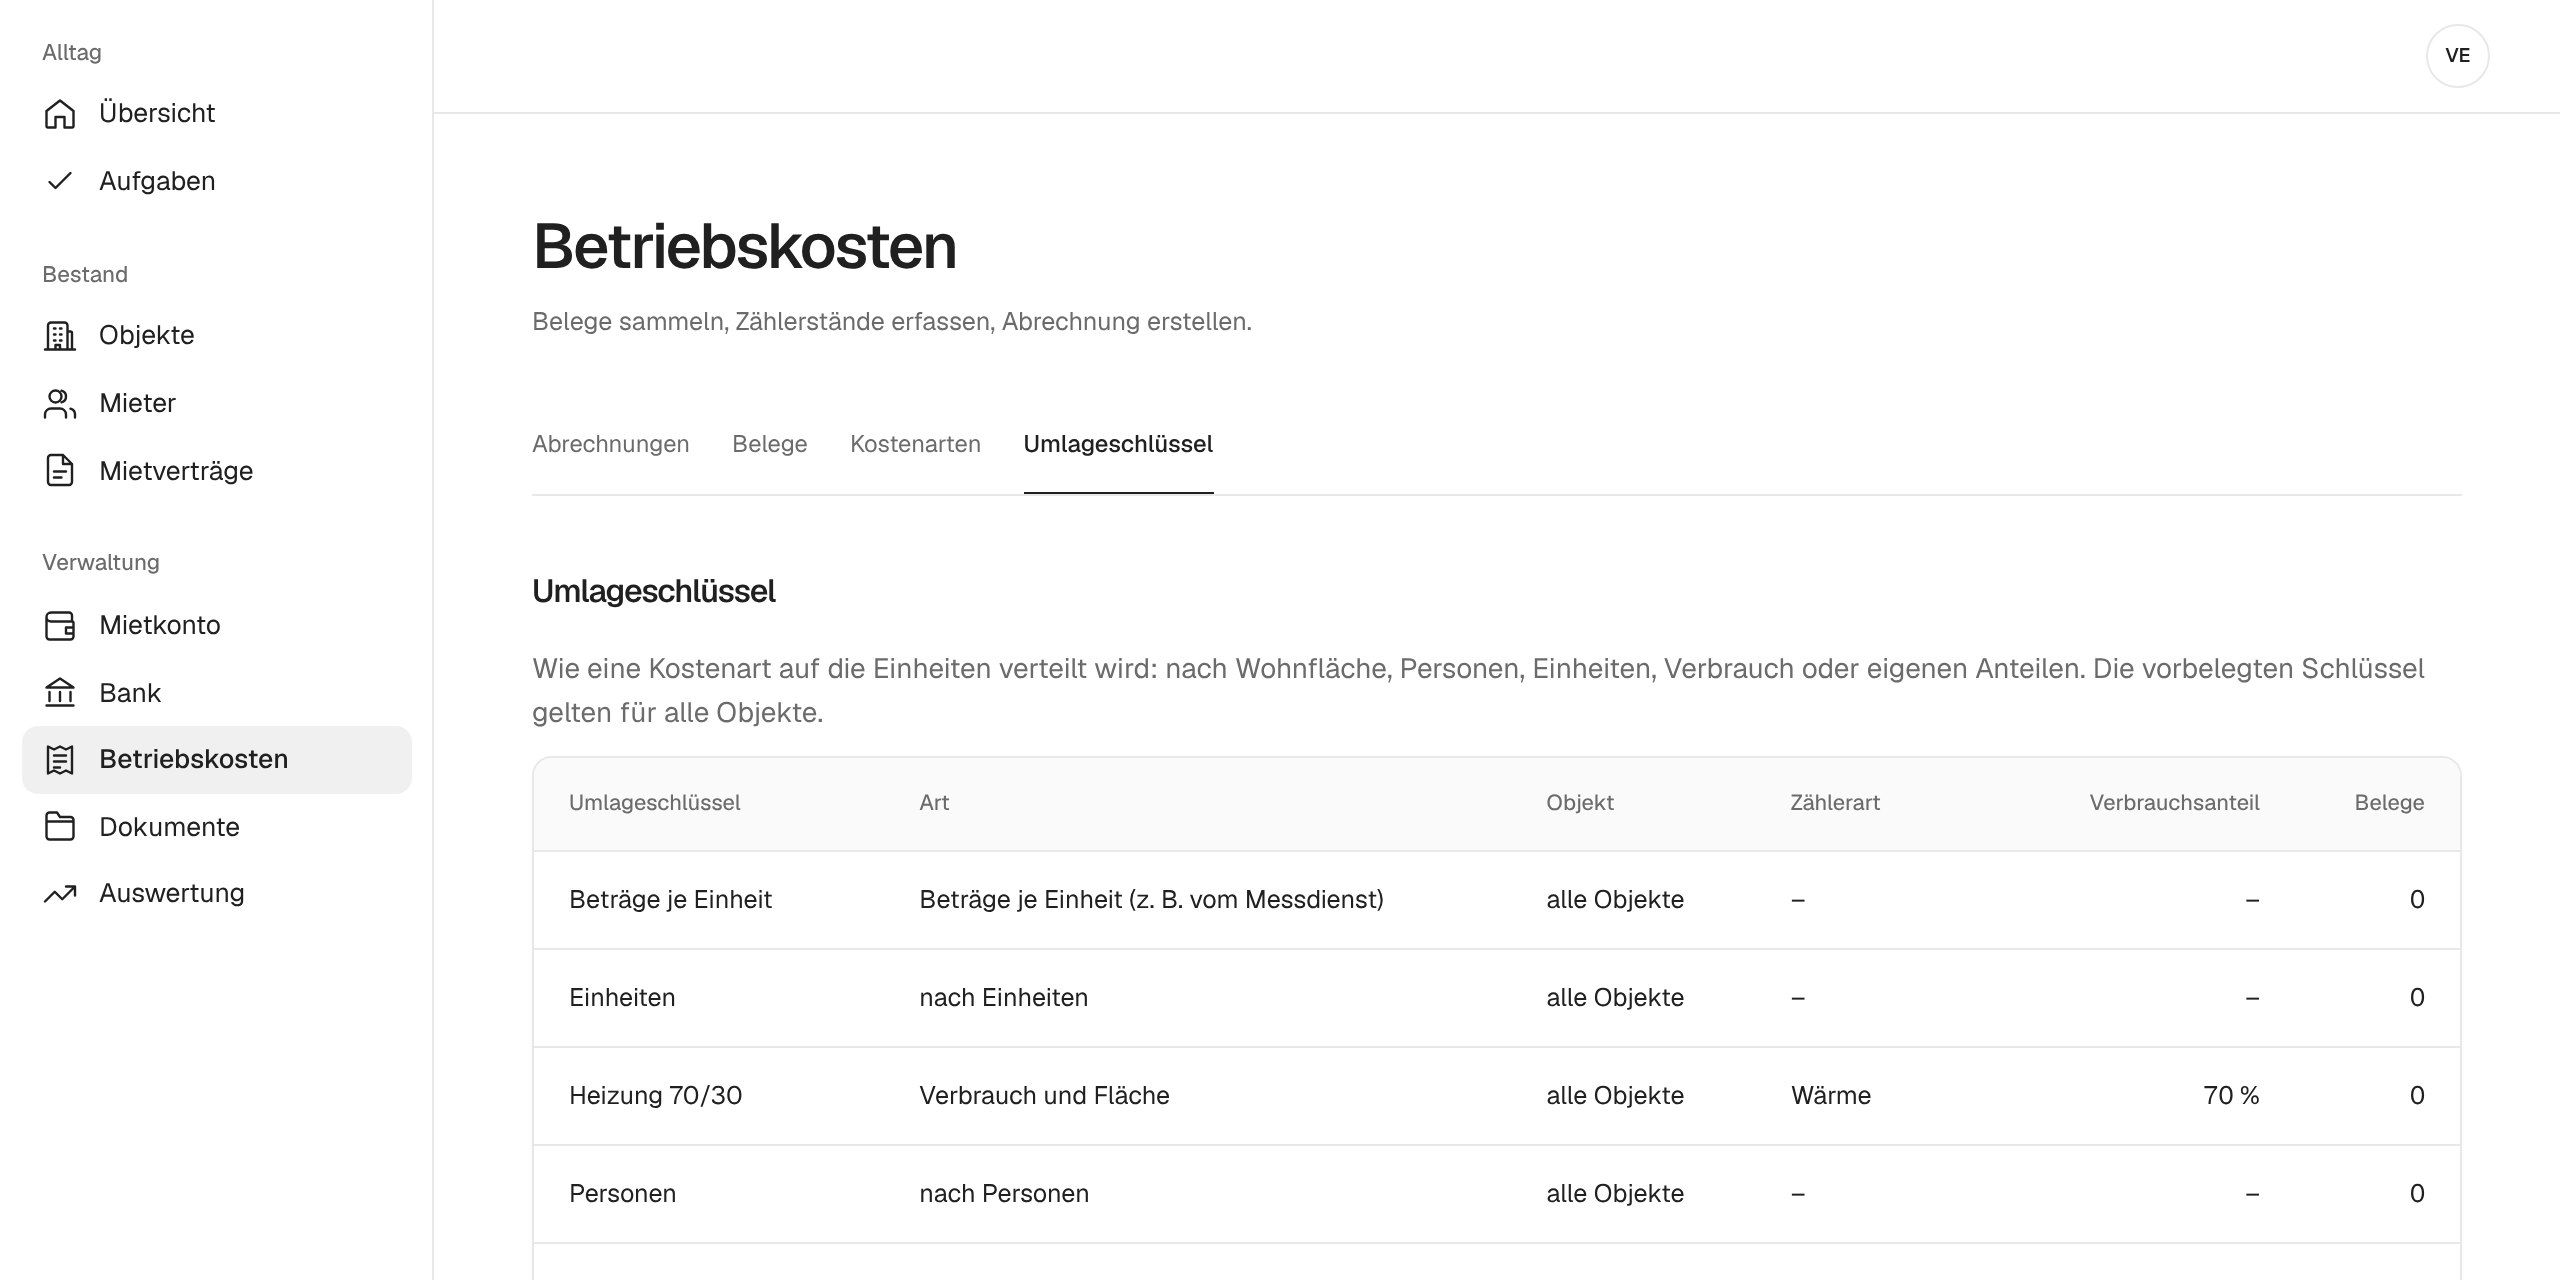The image size is (2560, 1280).
Task: Open Mietverträge in the sidebar
Action: [x=217, y=471]
